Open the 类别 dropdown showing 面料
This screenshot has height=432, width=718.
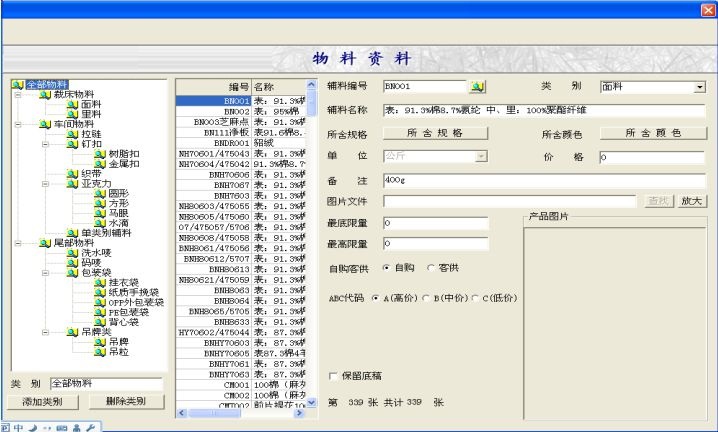click(699, 87)
